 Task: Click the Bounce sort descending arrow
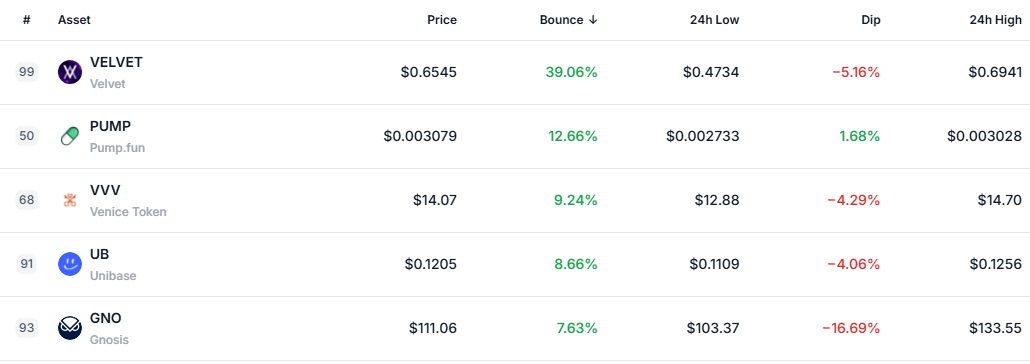coord(593,20)
